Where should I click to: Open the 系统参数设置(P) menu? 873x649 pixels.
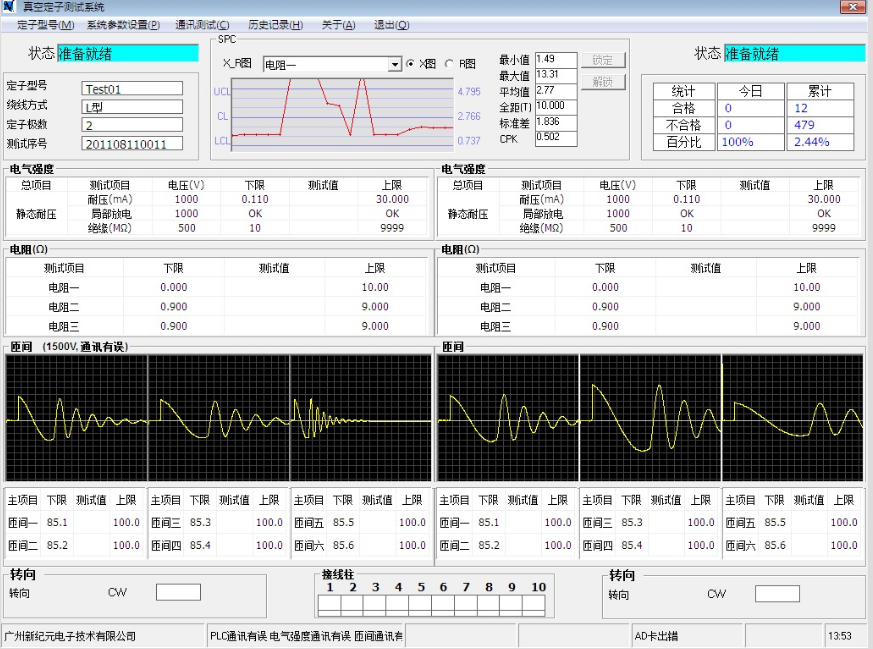(x=123, y=25)
